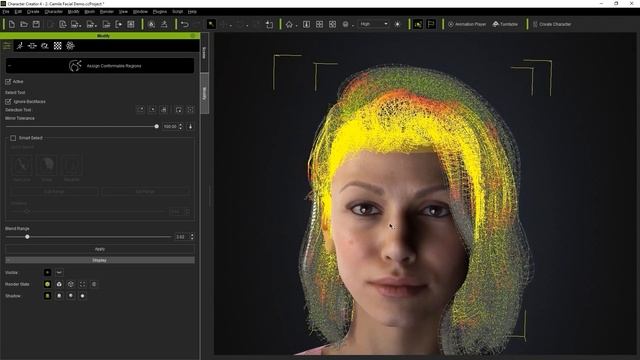Screen dimensions: 640x360
Task: Toggle the first Visible state button
Action: click(47, 272)
